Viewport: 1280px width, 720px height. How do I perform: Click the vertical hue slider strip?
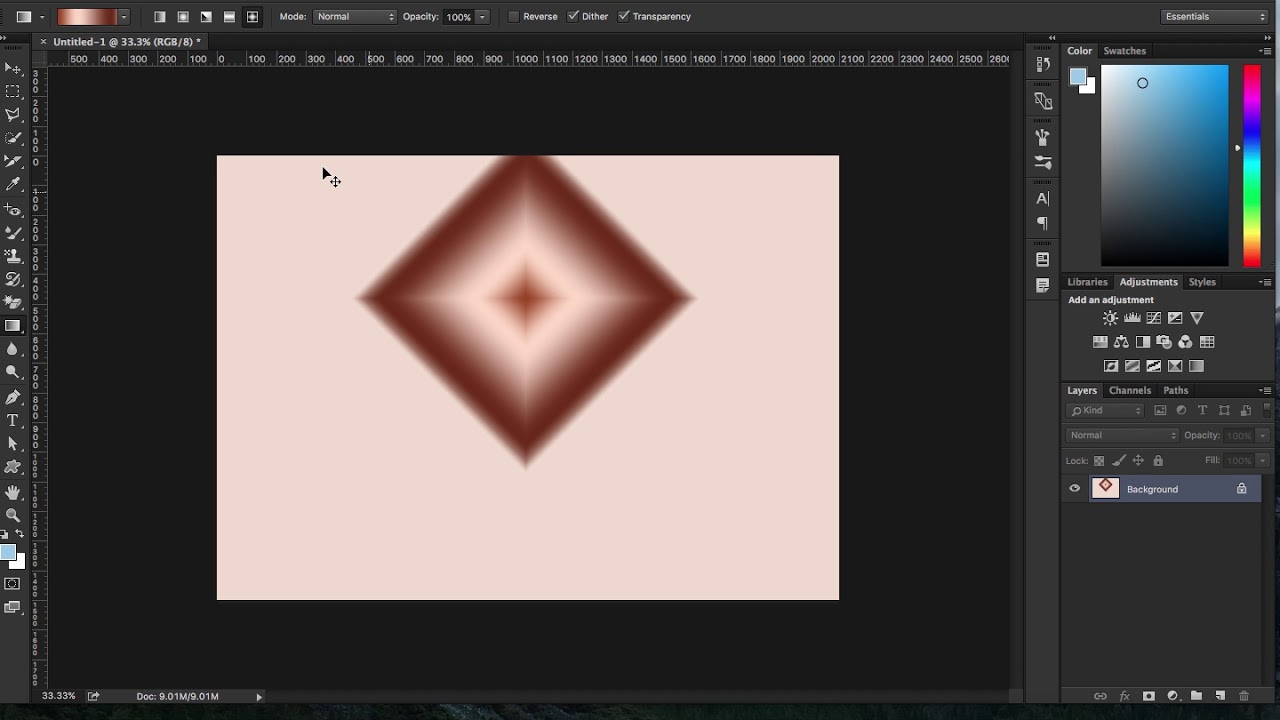pos(1252,166)
